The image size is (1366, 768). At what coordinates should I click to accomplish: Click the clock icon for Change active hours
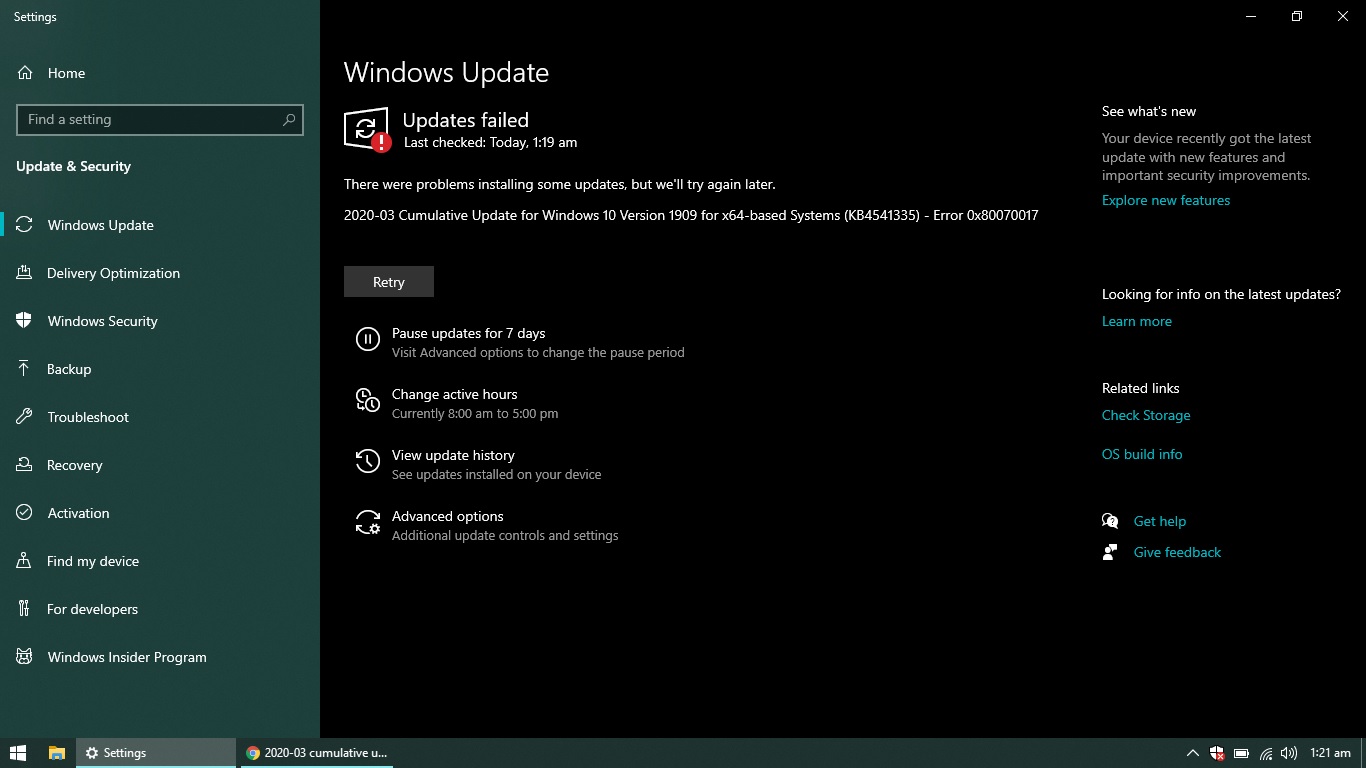(x=368, y=401)
